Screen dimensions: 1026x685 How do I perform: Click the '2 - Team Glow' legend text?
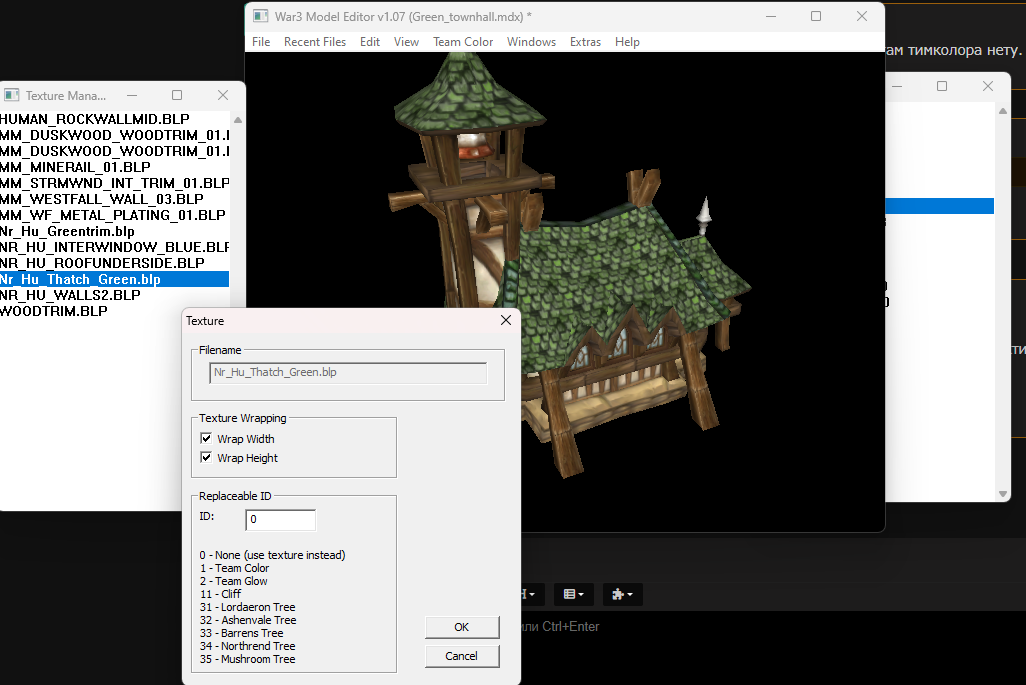click(234, 581)
